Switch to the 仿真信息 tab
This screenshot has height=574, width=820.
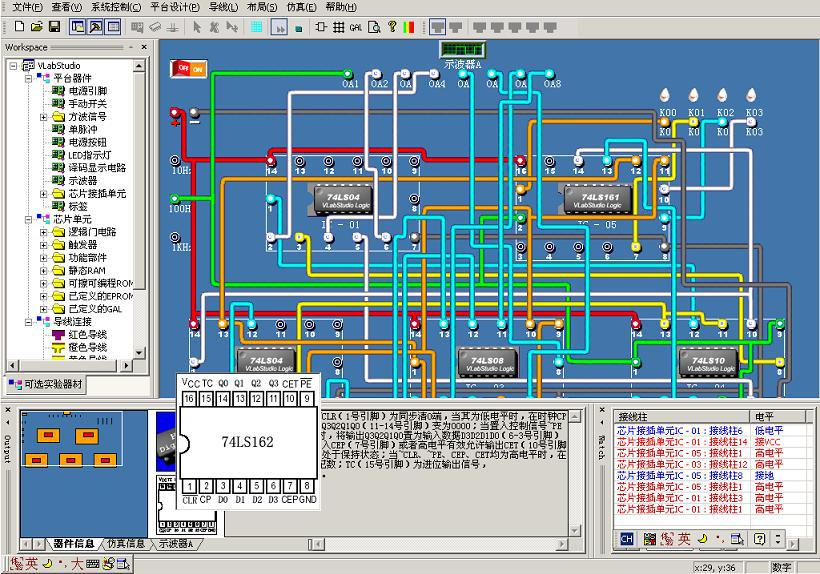click(126, 544)
